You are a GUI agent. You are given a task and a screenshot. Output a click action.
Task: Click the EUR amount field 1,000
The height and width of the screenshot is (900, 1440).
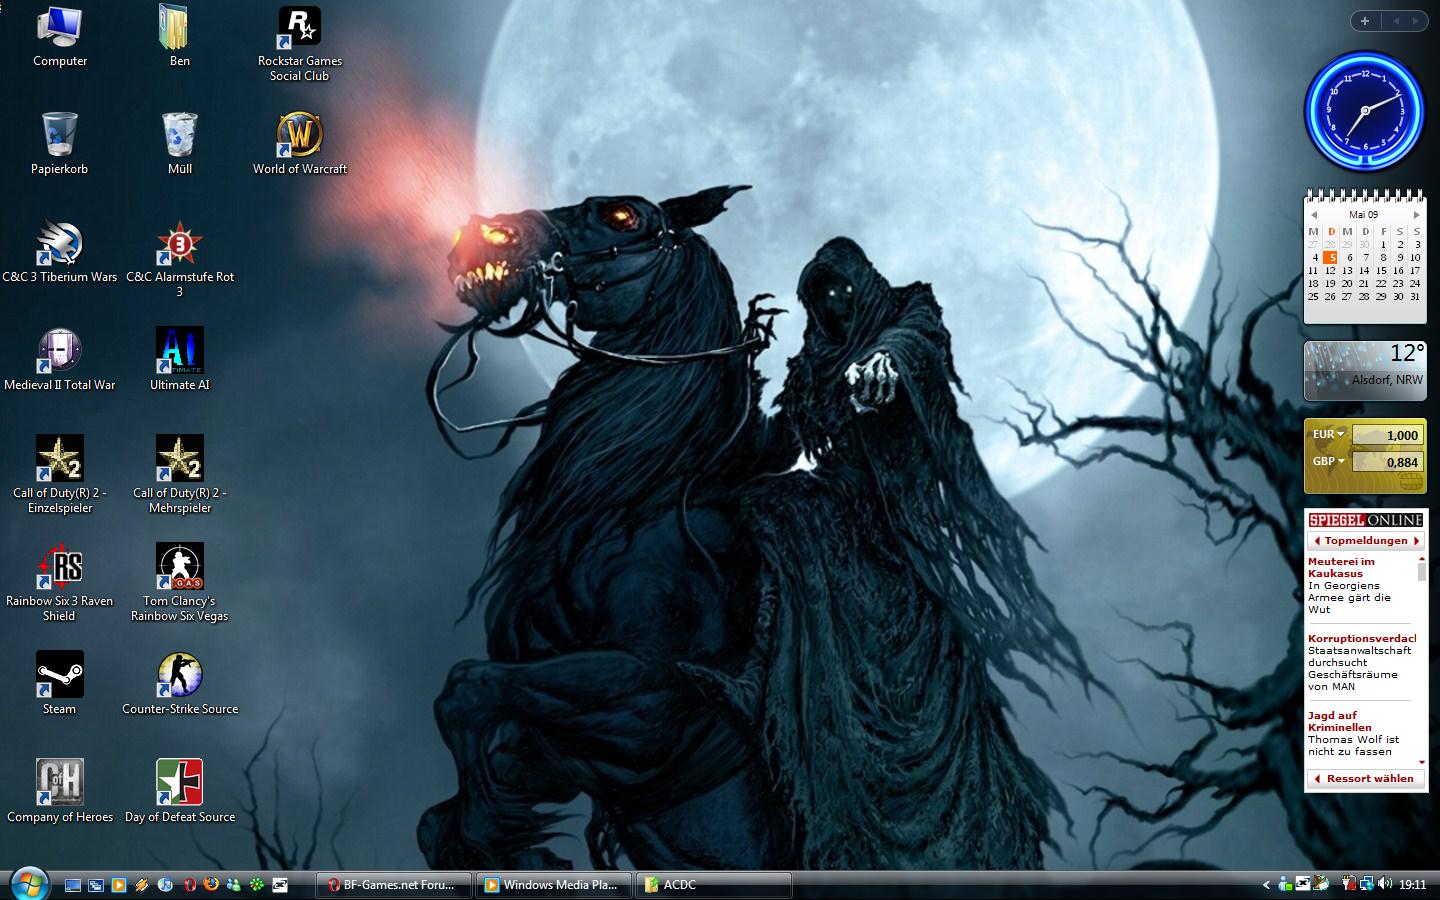[x=1386, y=435]
